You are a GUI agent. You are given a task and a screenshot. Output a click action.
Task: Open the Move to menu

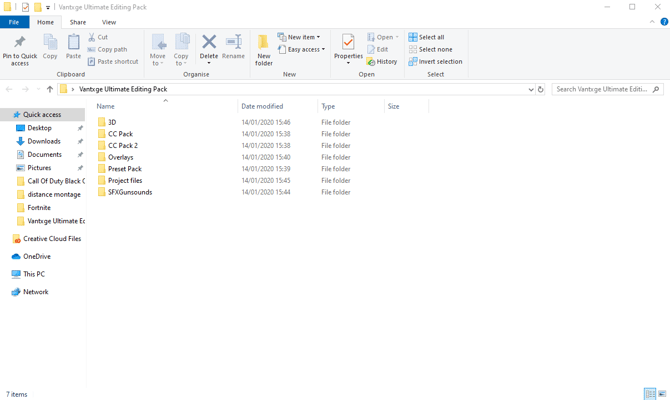click(158, 50)
